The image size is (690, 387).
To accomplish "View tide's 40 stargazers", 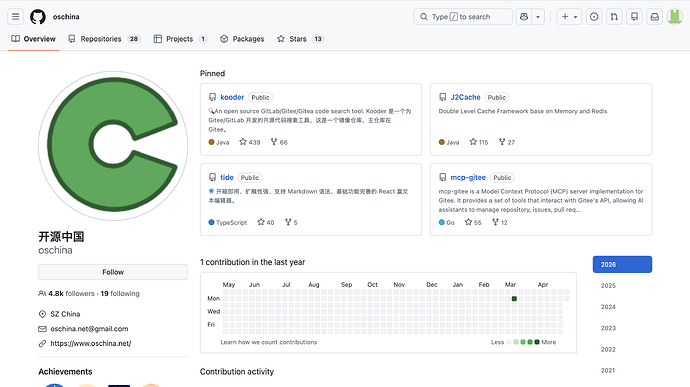I will pos(266,222).
